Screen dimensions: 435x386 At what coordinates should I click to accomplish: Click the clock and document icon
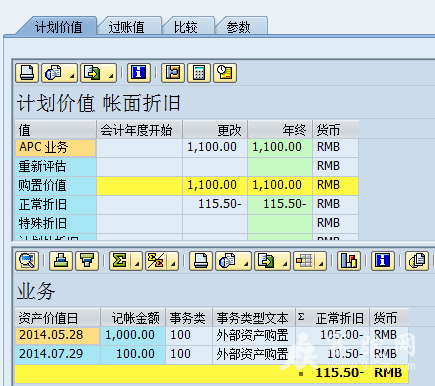(225, 73)
